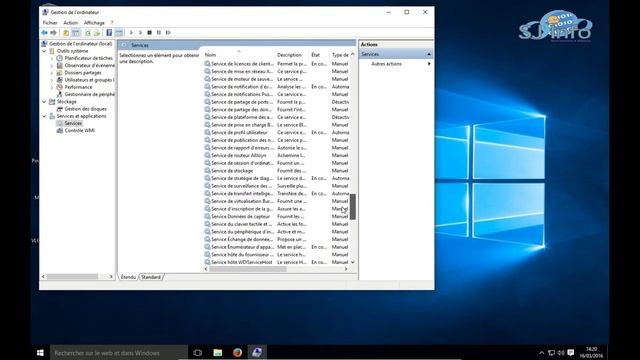Expand the Dossiers partagés node
Viewport: 640px width, 360px height.
52,73
